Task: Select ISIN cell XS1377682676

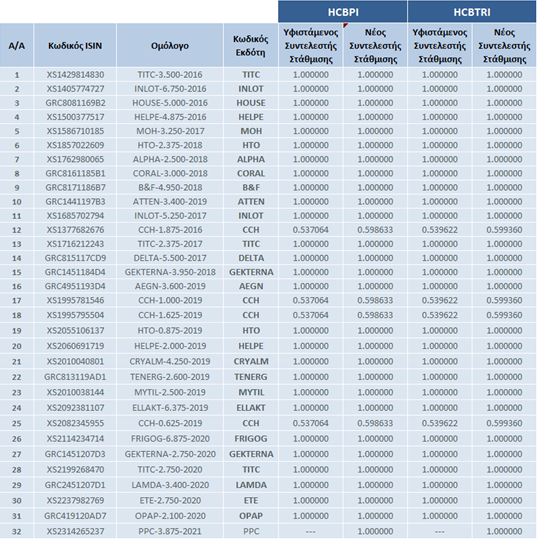Action: click(75, 230)
